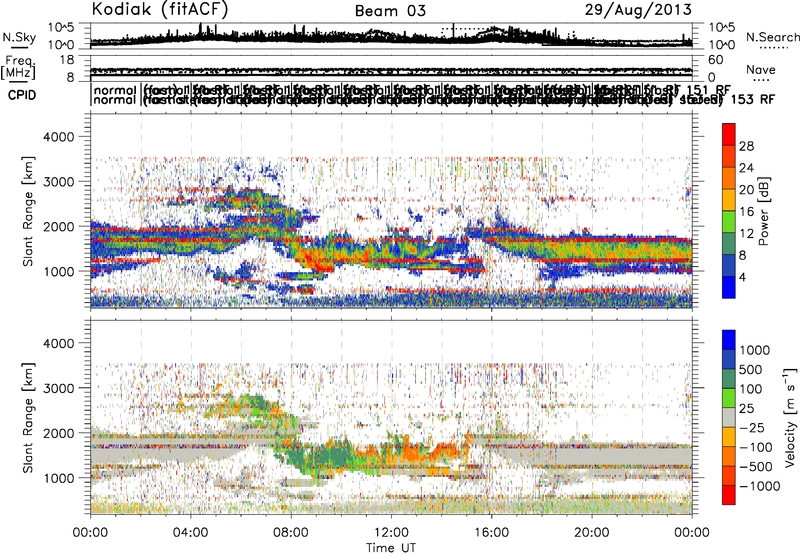
Task: Click the '16:00' time axis label
Action: (491, 533)
